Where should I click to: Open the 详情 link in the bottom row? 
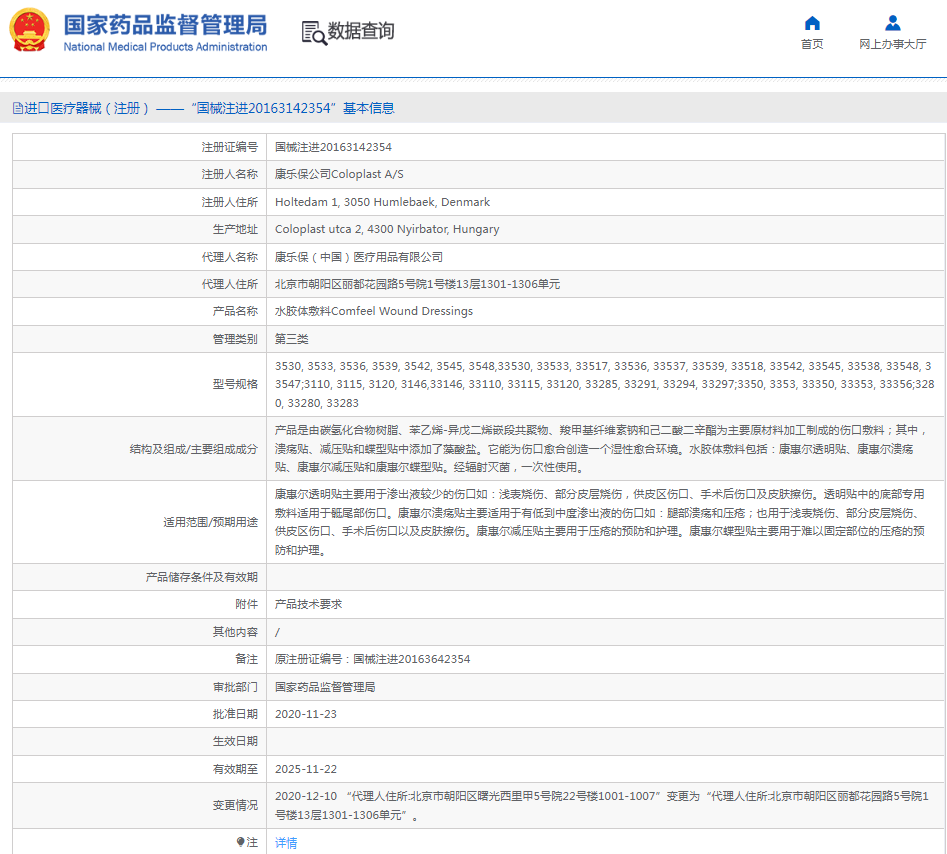tap(286, 843)
